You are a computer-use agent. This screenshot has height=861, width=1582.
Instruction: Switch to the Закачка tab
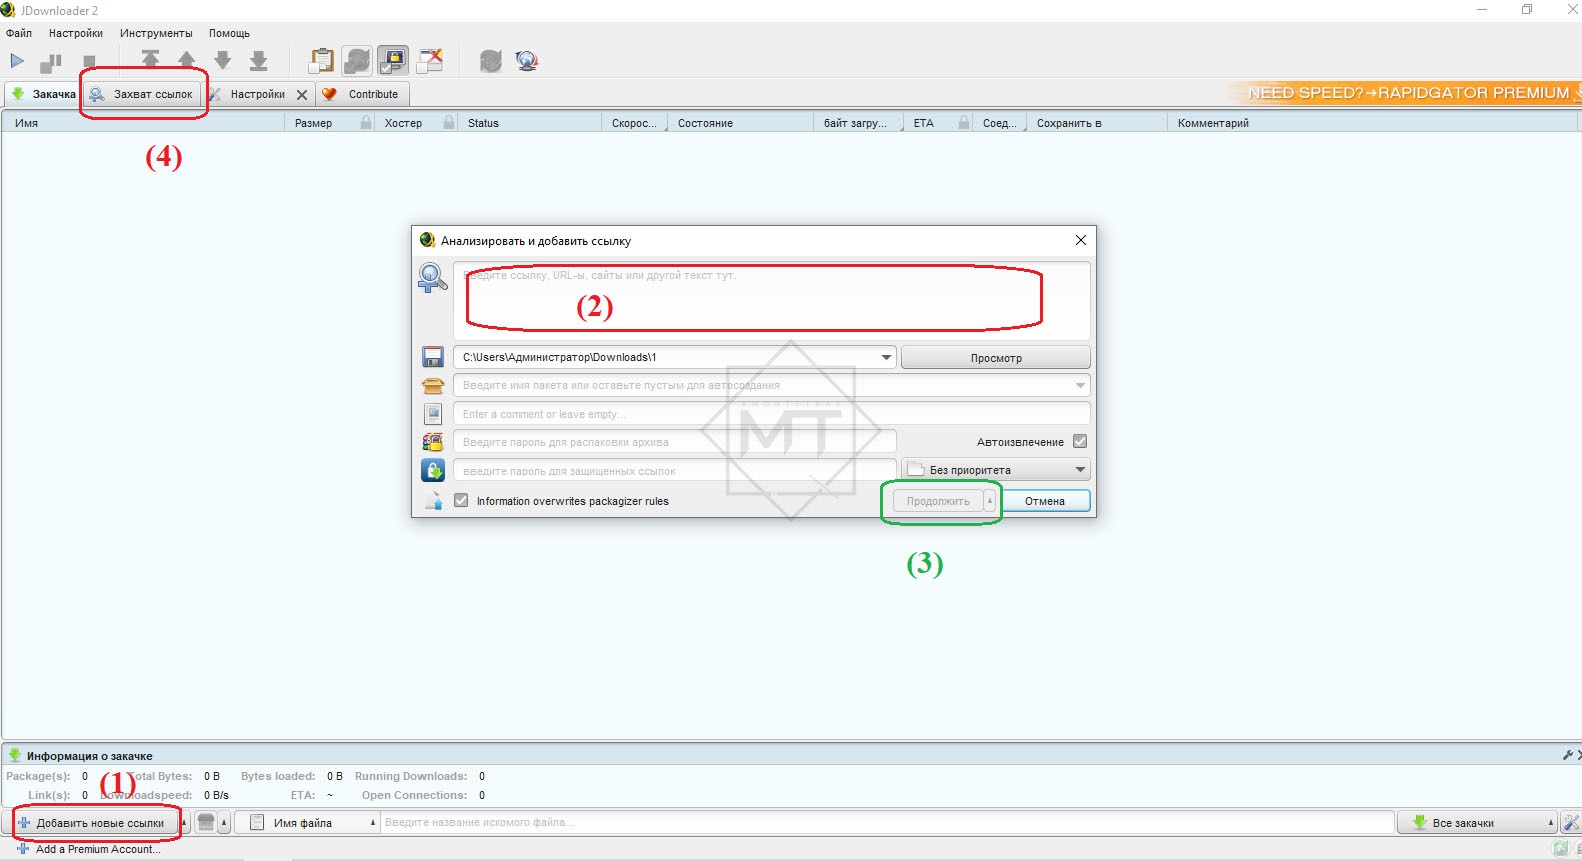click(43, 94)
